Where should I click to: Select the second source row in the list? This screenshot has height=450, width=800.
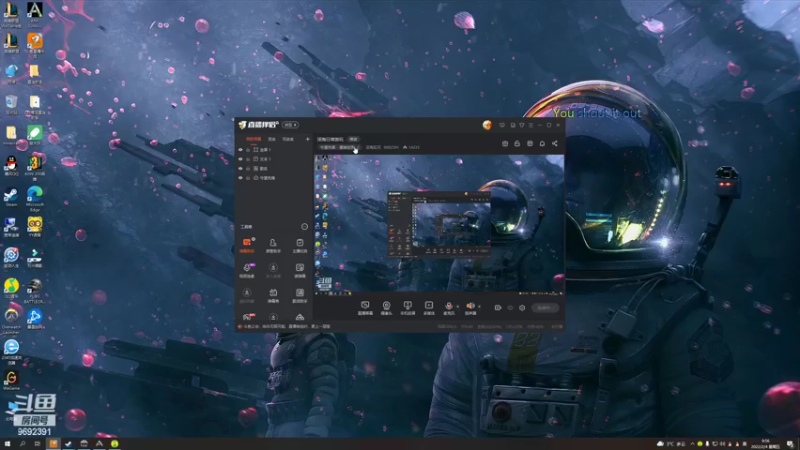click(274, 159)
